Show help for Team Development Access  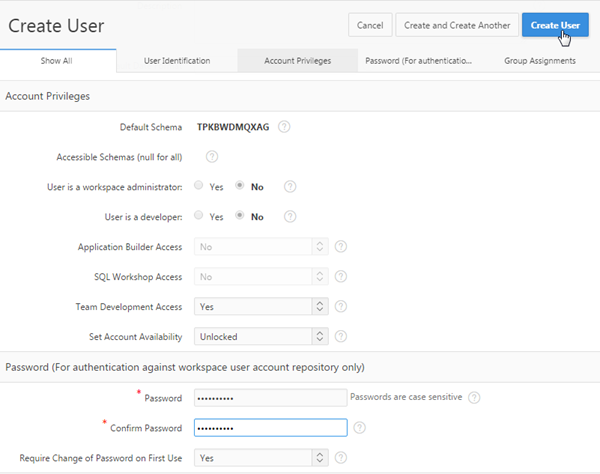click(x=341, y=306)
